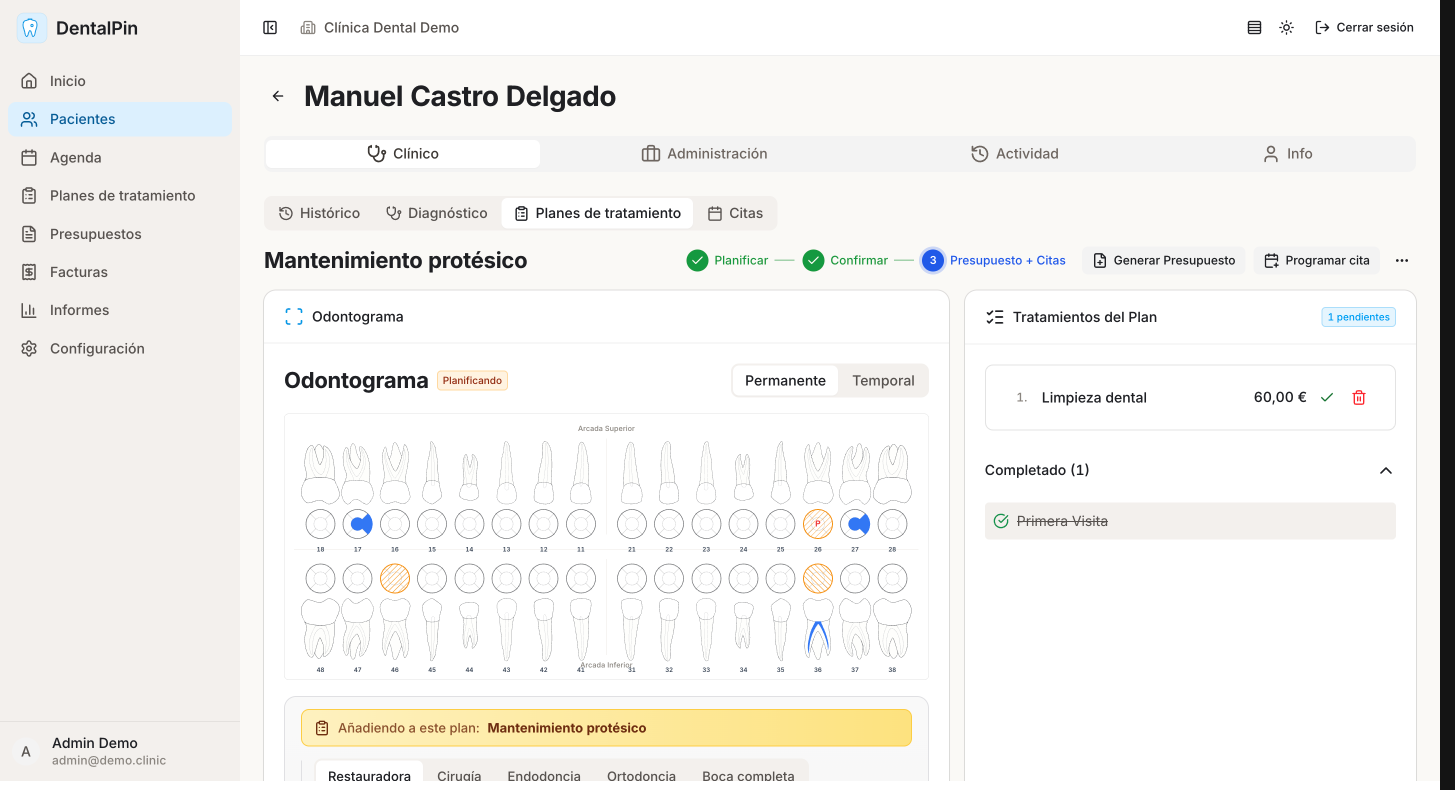Image resolution: width=1455 pixels, height=790 pixels.
Task: Click Programar cita button
Action: click(x=1316, y=260)
